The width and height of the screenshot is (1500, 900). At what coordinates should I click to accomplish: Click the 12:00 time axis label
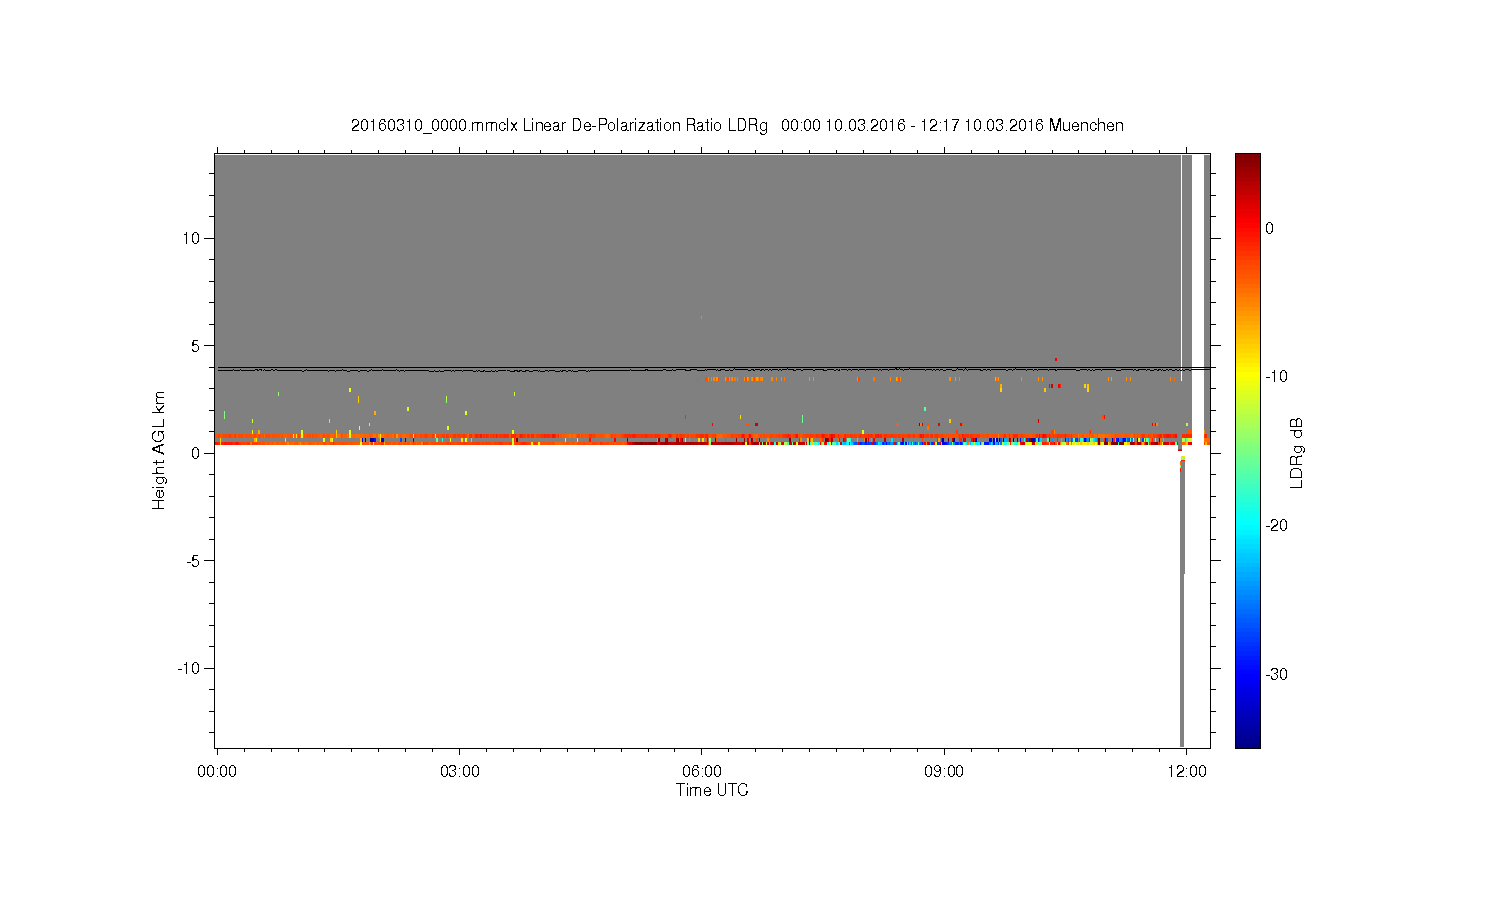[x=1187, y=772]
